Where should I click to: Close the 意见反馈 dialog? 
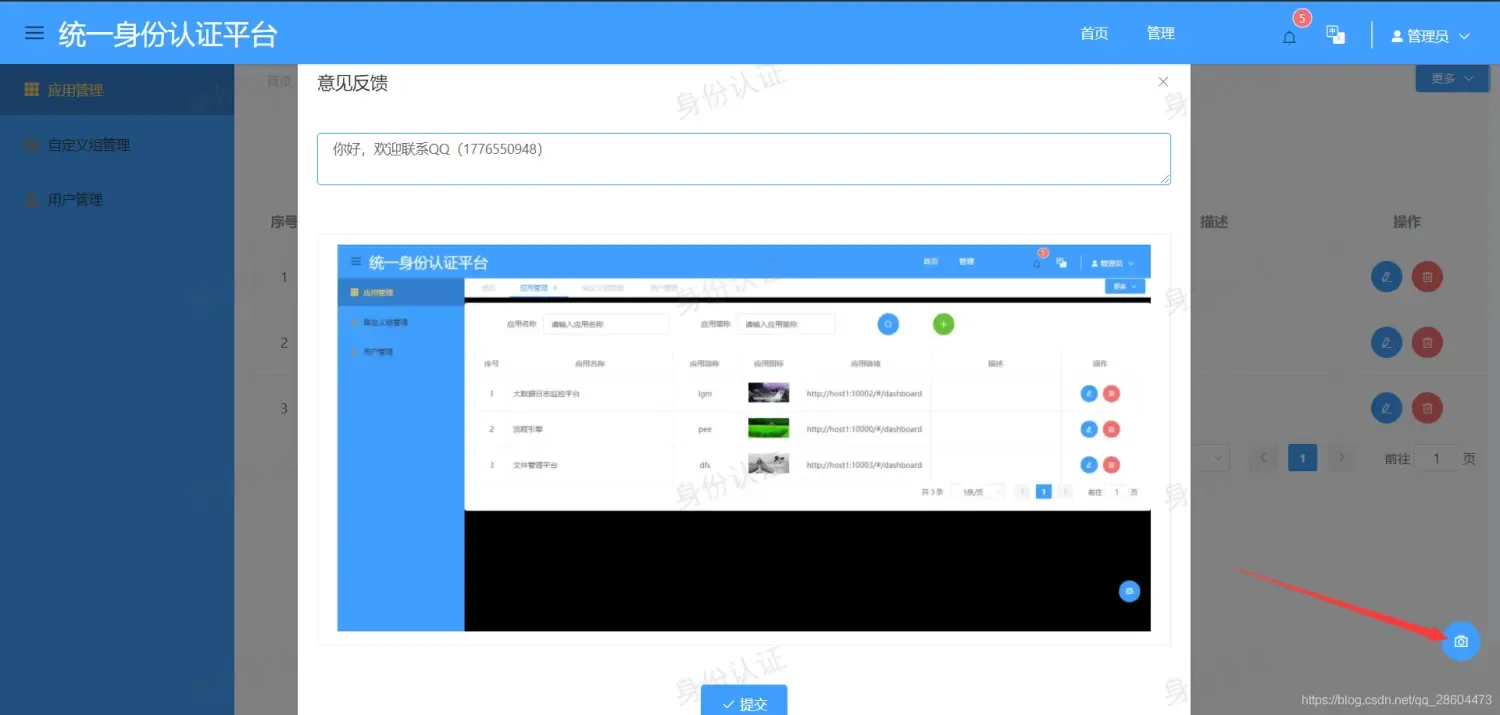click(1163, 82)
